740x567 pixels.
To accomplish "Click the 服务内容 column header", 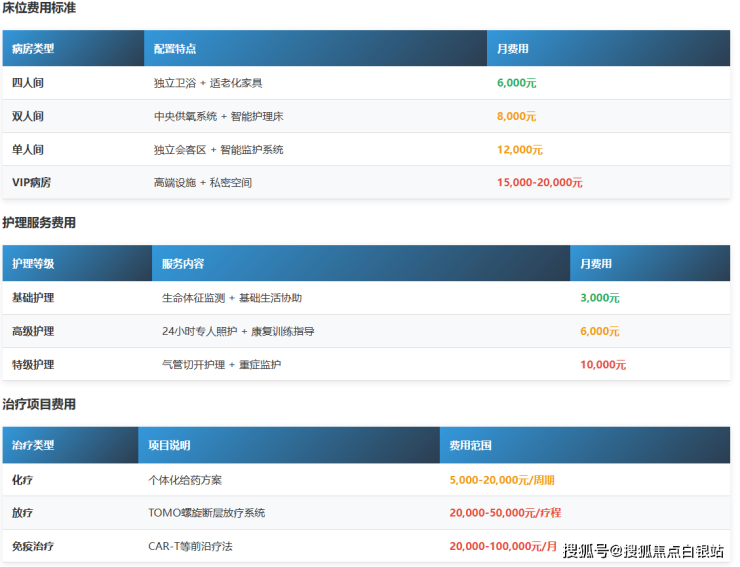I will click(183, 264).
